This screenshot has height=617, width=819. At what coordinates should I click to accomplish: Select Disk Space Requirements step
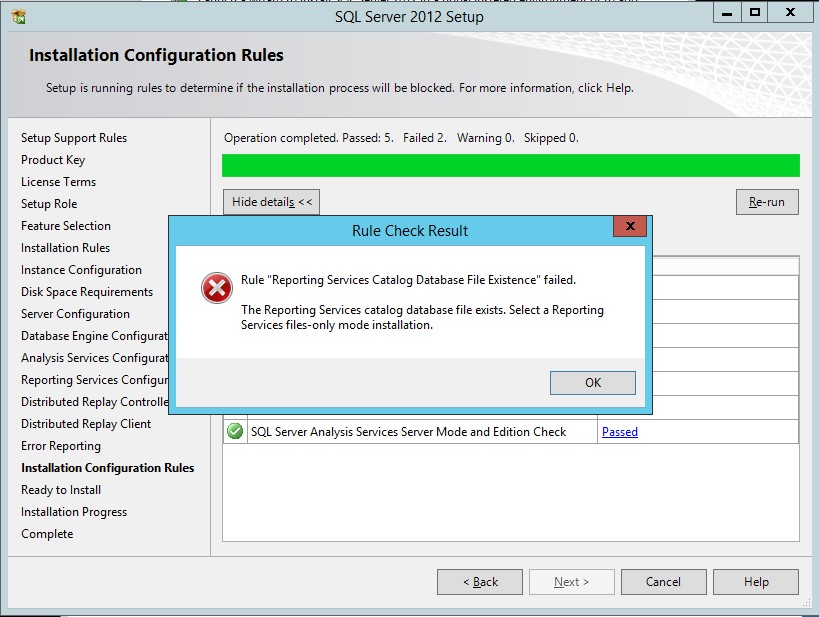point(87,292)
